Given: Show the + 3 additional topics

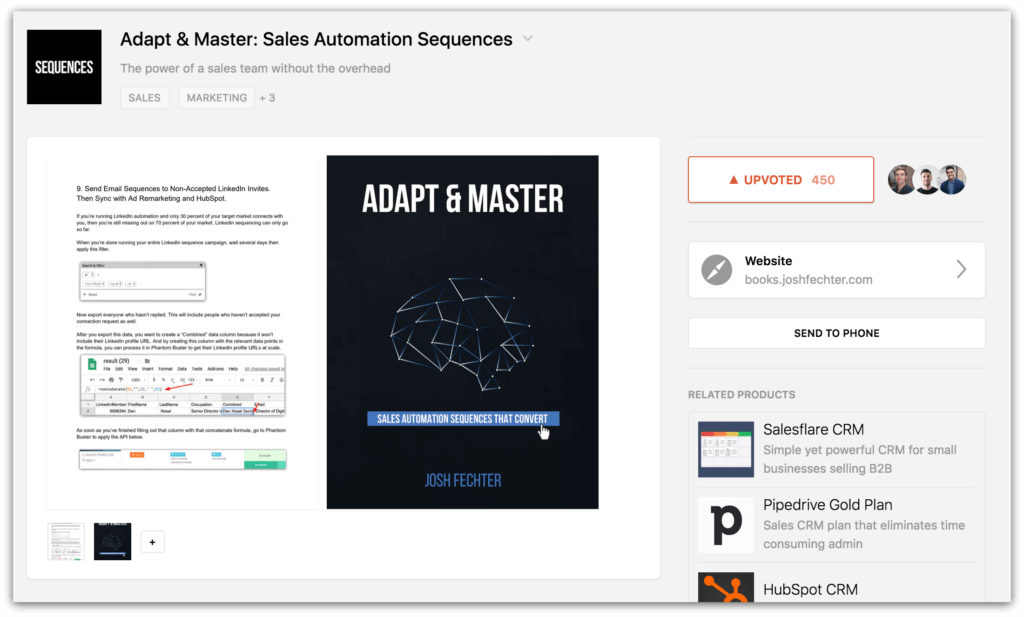Looking at the screenshot, I should point(267,98).
